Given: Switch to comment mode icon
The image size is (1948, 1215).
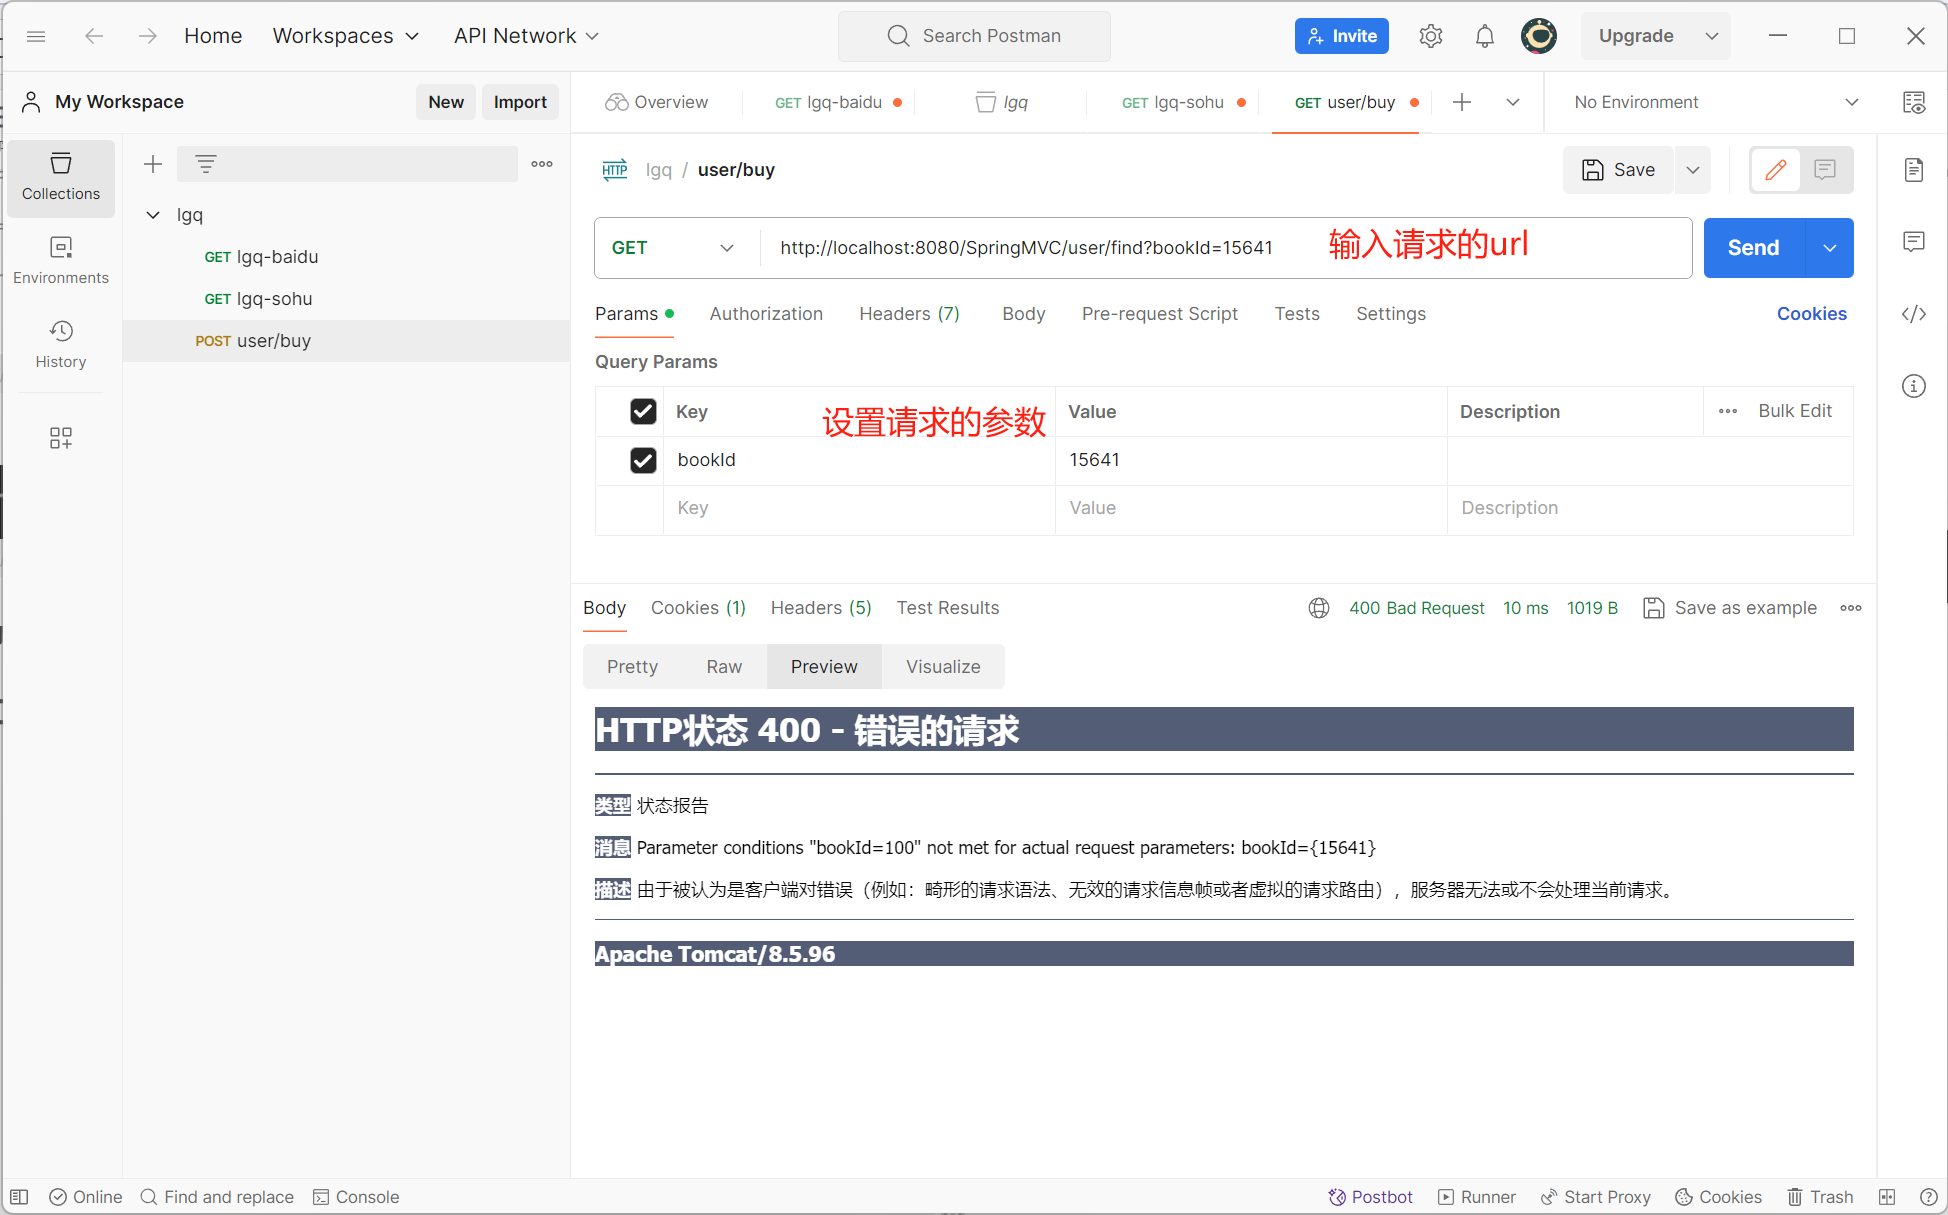Looking at the screenshot, I should pyautogui.click(x=1825, y=170).
